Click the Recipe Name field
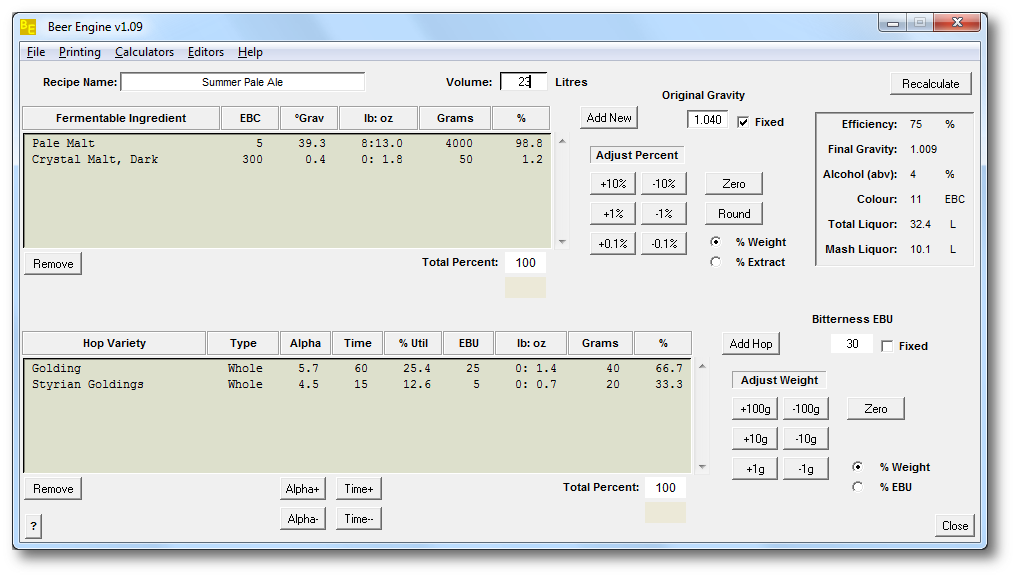Screen dimensions: 1016x578 point(243,82)
